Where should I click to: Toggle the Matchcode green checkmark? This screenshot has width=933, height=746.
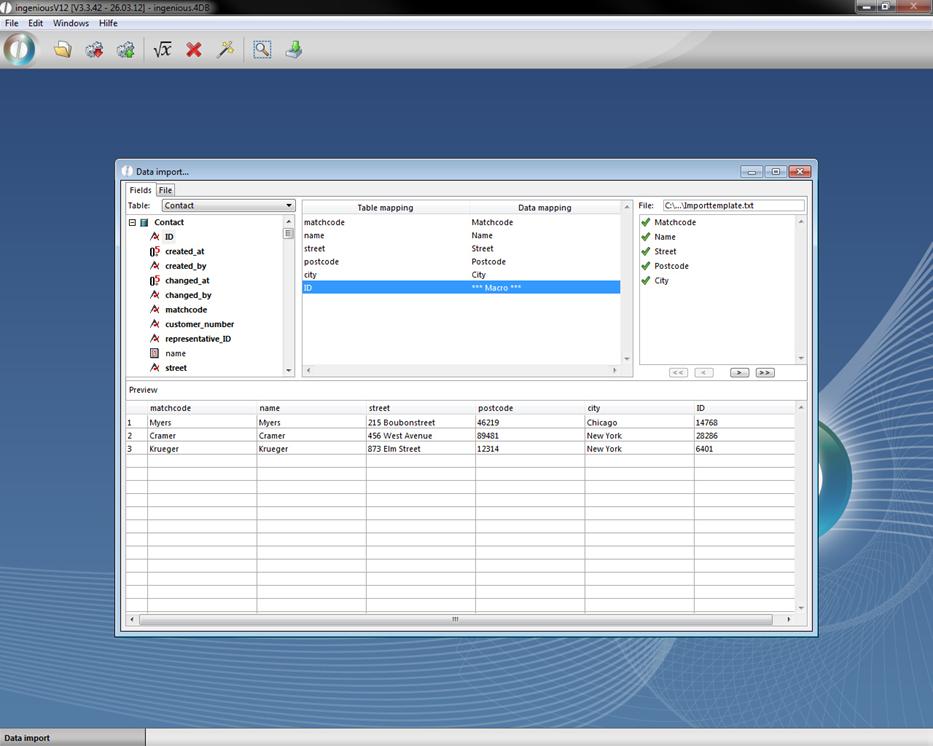pos(646,222)
